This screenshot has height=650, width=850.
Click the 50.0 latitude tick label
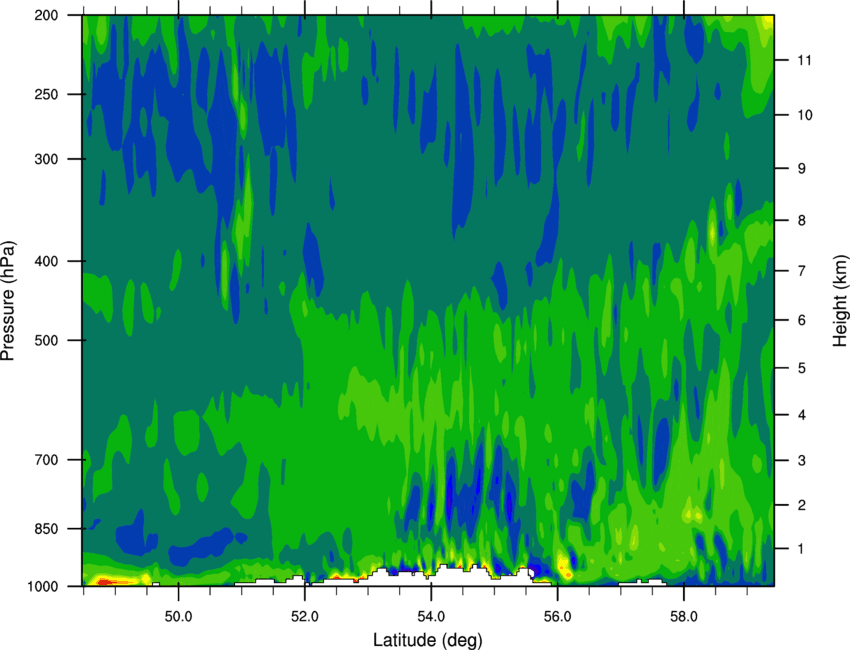point(178,617)
